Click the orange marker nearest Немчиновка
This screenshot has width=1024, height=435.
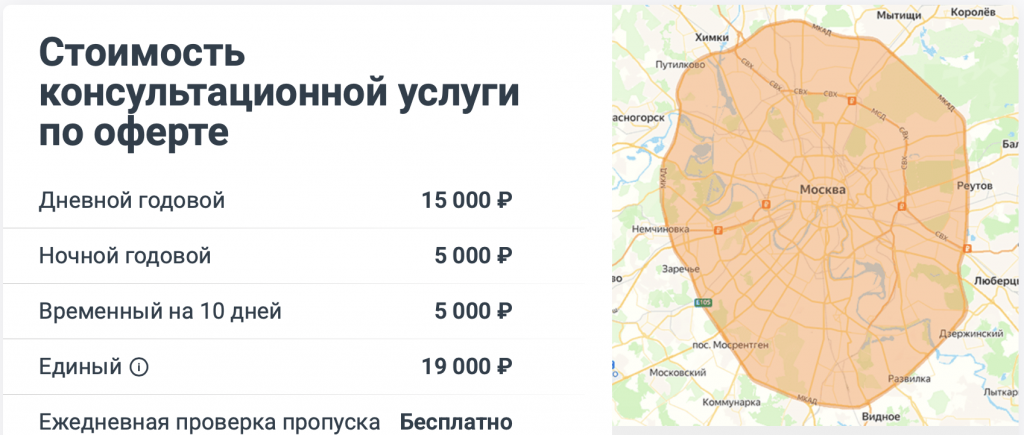tap(718, 230)
